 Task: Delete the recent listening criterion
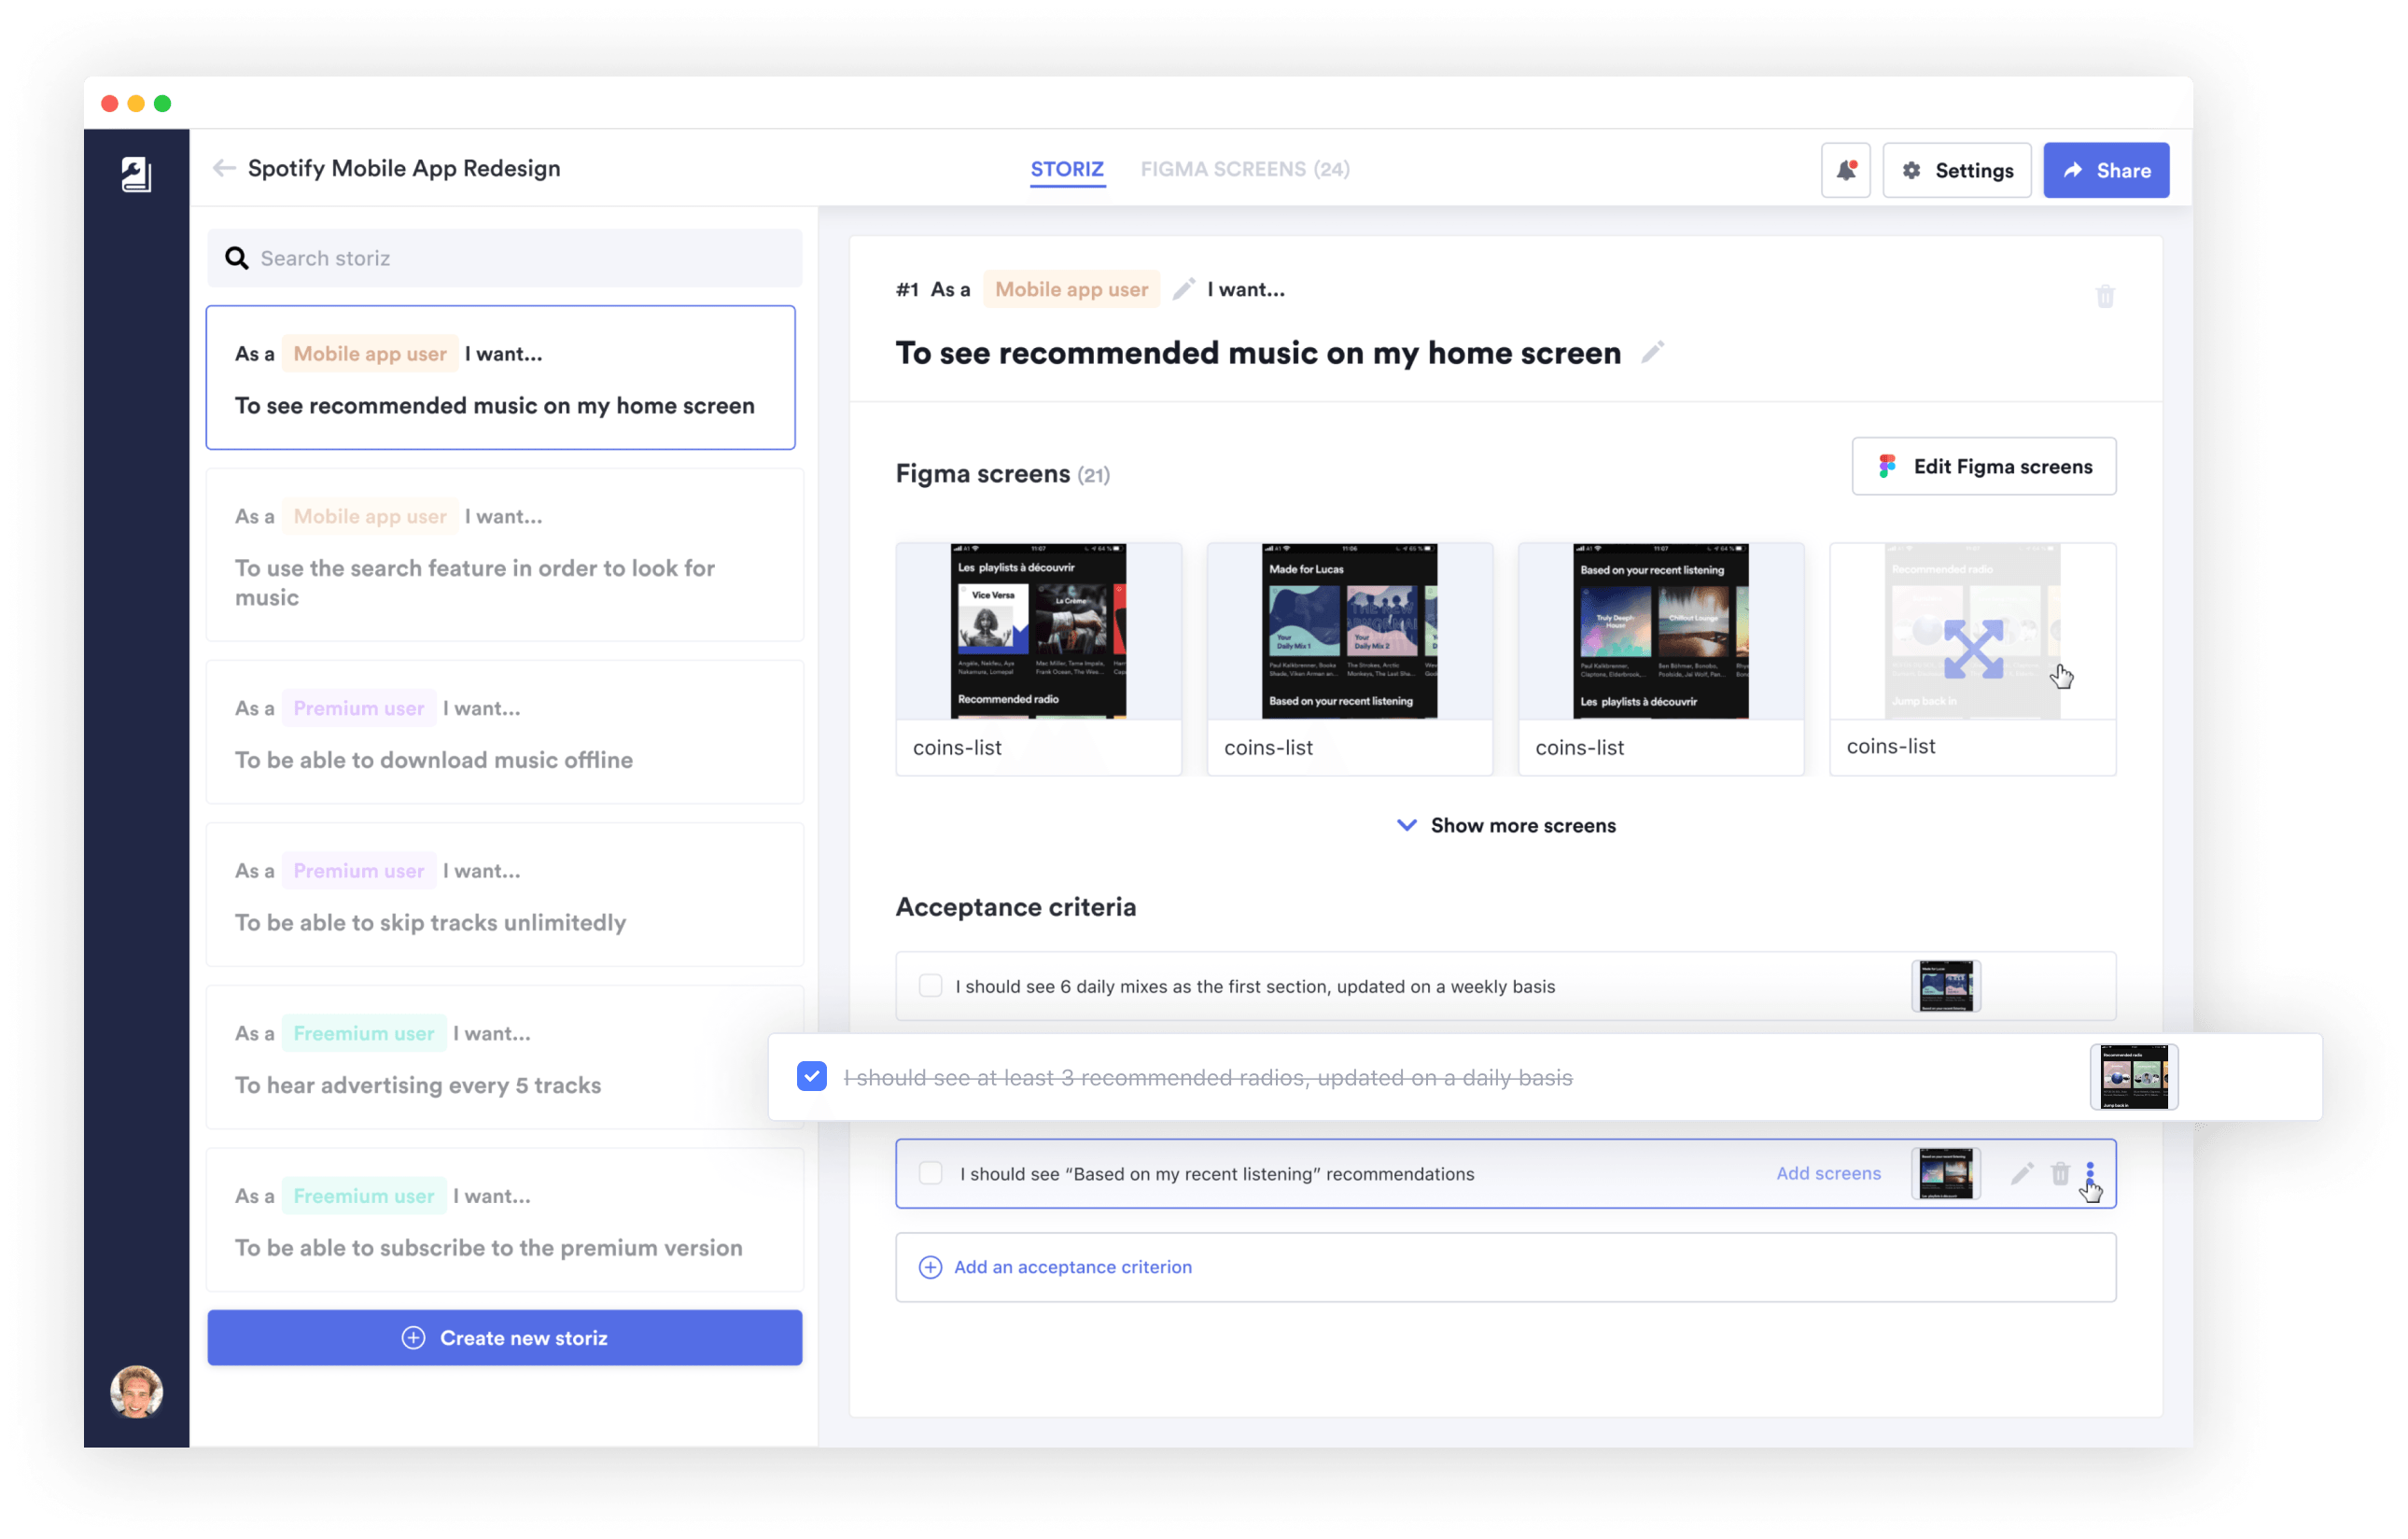[2059, 1173]
